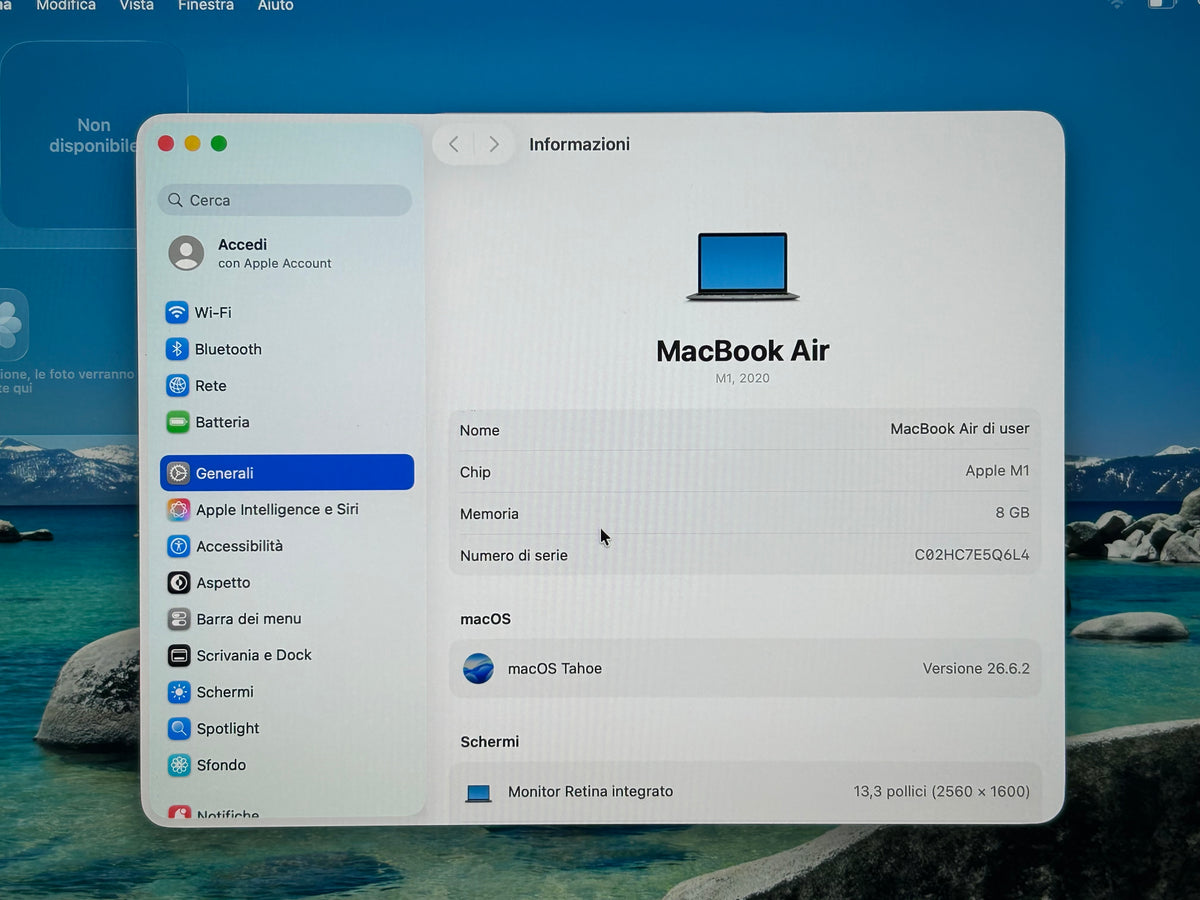1200x900 pixels.
Task: Click the 13,3 pollici resolution text
Action: [941, 791]
